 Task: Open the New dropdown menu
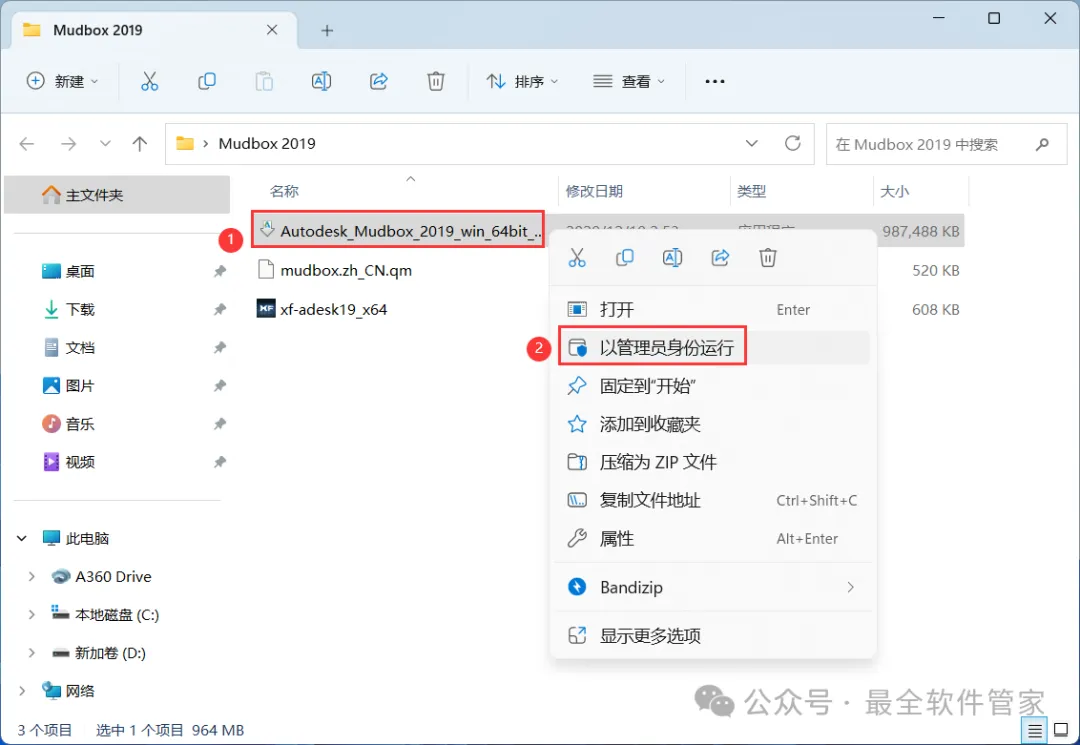coord(63,81)
